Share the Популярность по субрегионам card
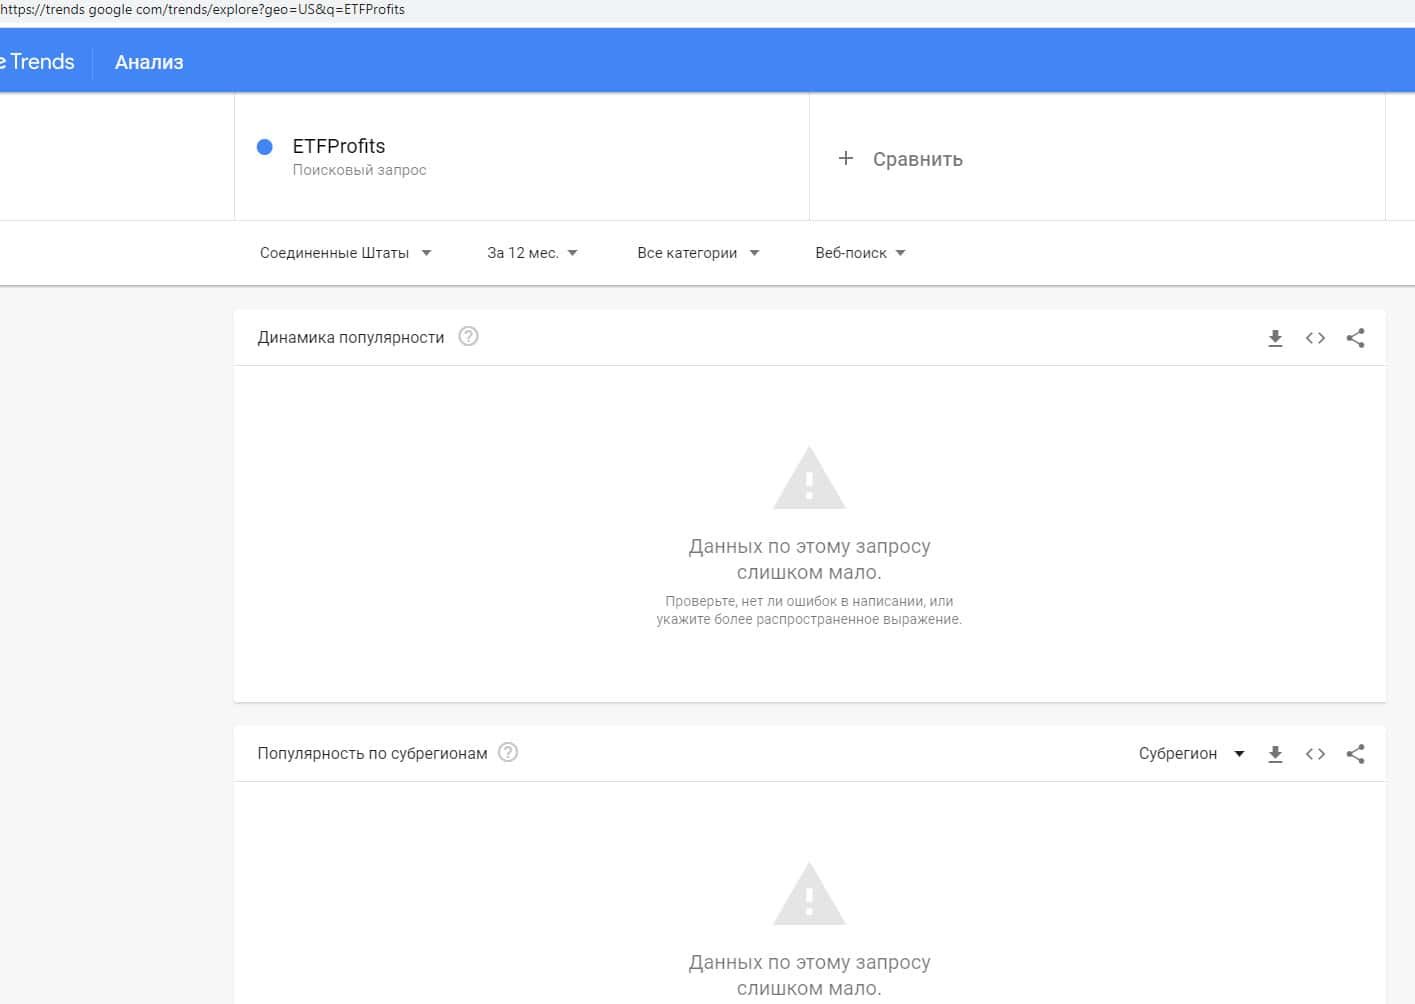This screenshot has width=1415, height=1004. [1355, 754]
